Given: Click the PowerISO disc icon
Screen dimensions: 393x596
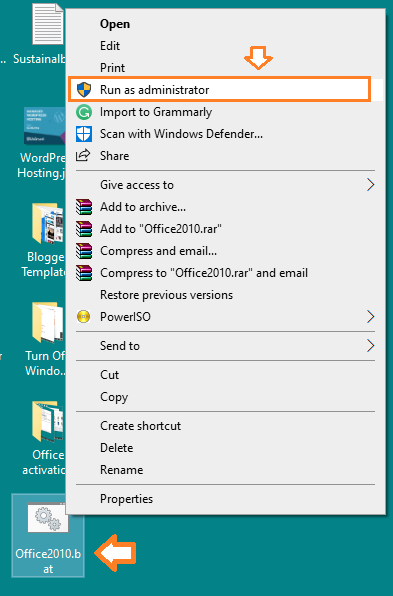Looking at the screenshot, I should coord(84,317).
